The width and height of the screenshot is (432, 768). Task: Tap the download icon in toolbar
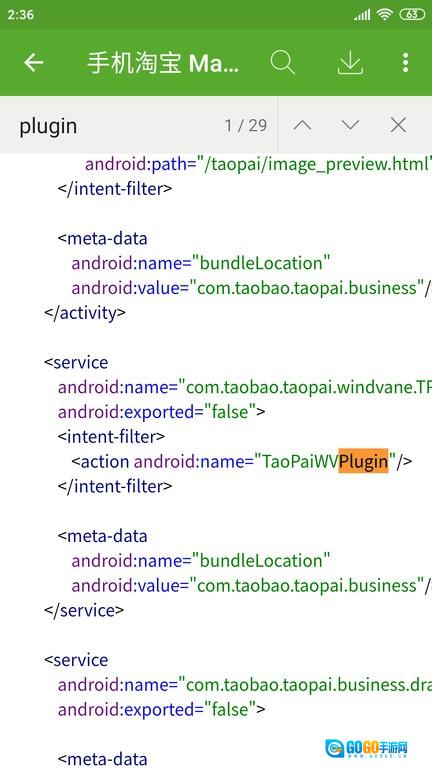pos(350,63)
